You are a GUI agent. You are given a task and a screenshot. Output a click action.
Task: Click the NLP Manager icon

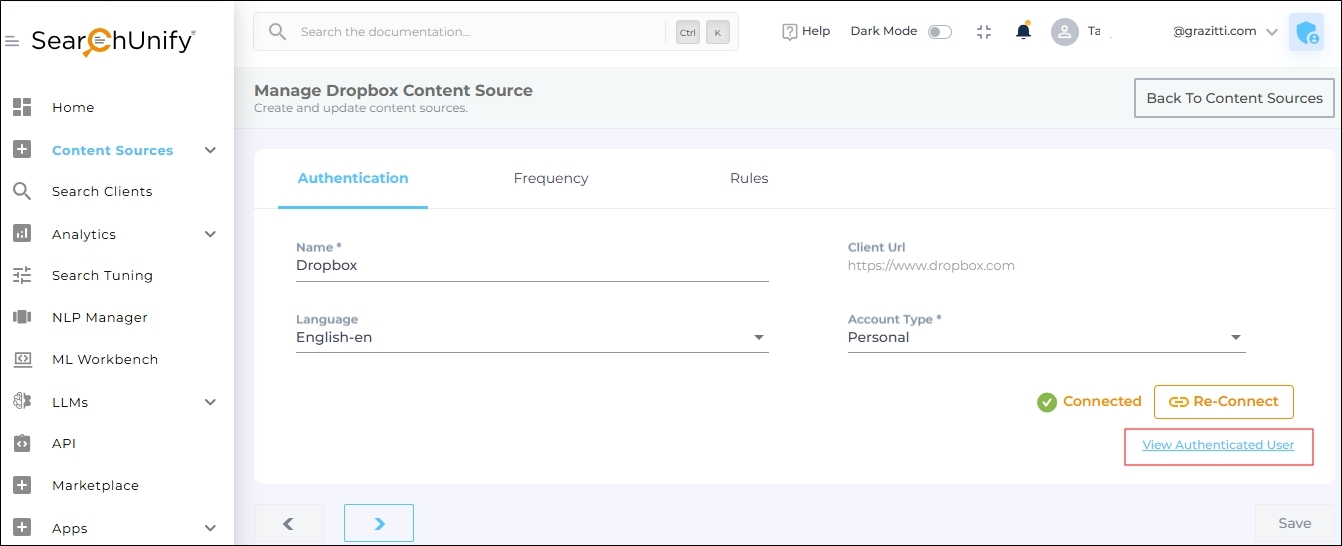pyautogui.click(x=22, y=317)
